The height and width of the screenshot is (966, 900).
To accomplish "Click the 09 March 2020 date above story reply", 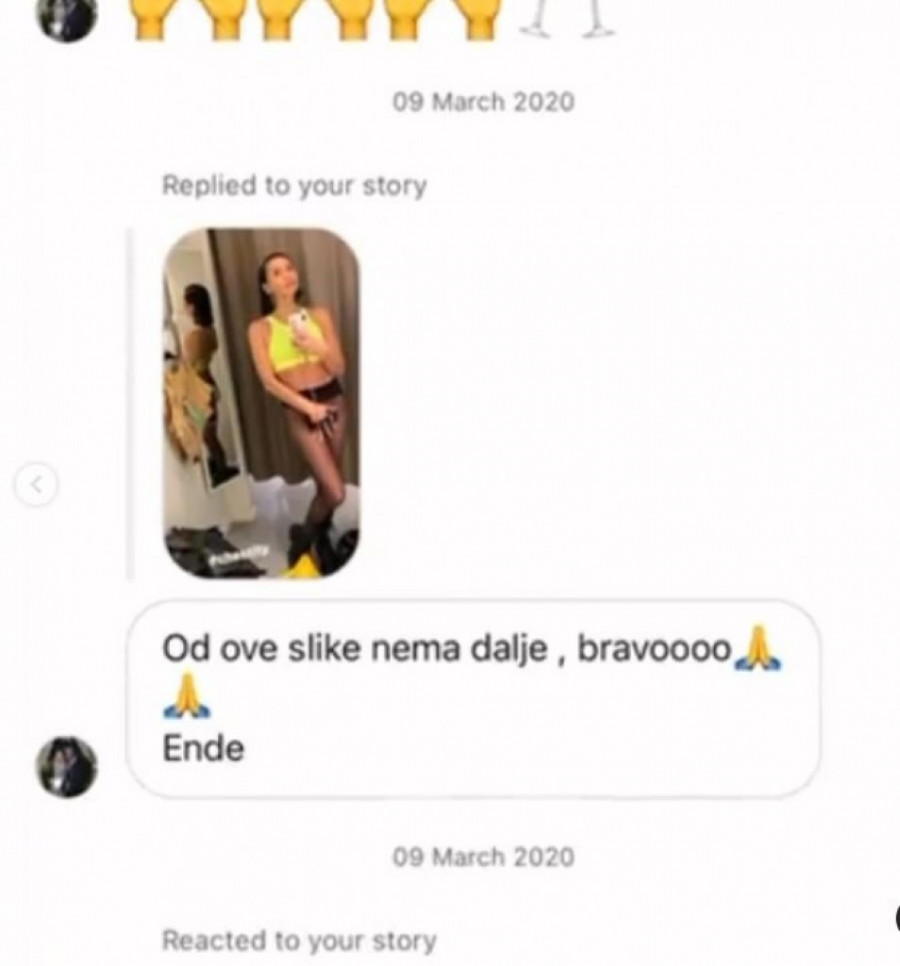I will pyautogui.click(x=484, y=102).
